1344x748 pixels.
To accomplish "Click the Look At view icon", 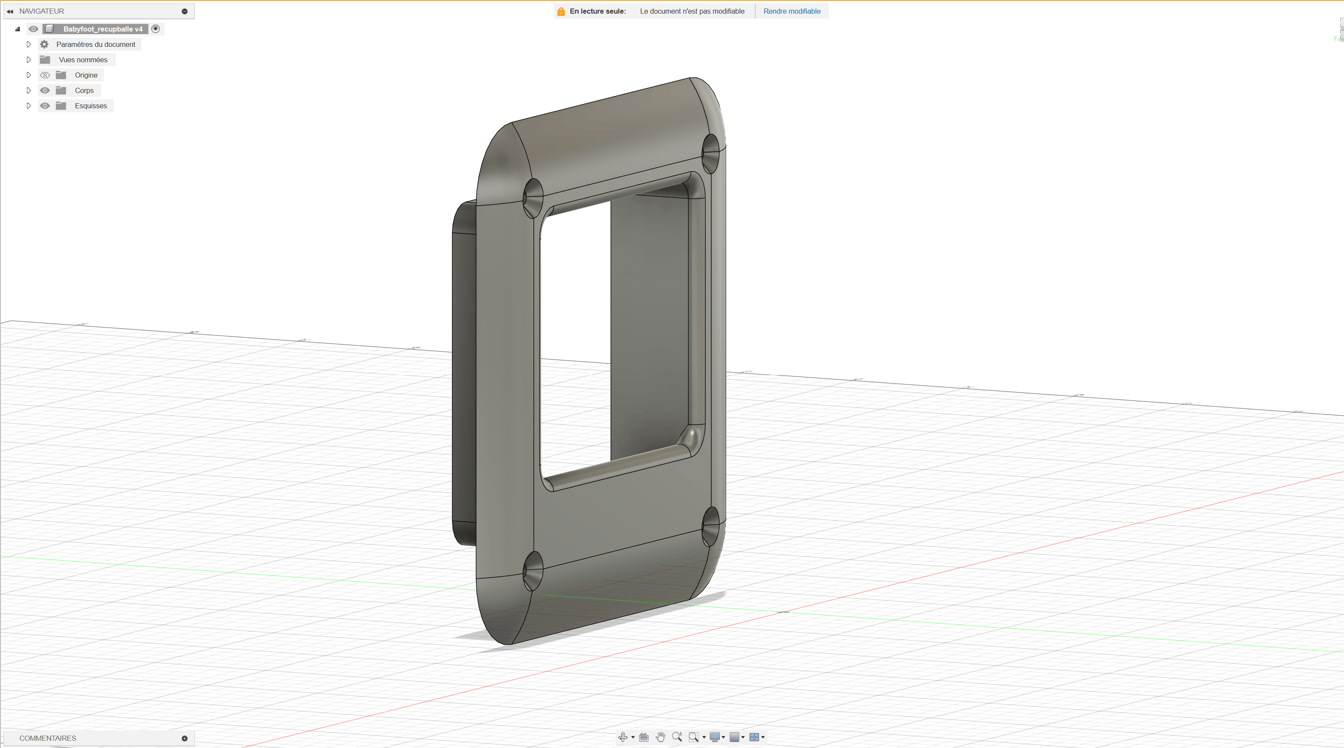I will tap(644, 737).
